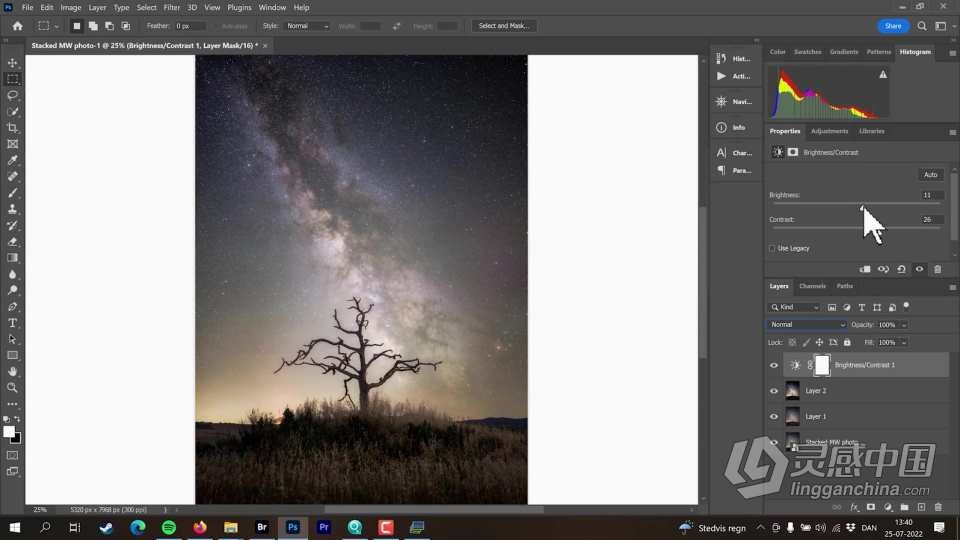Open the History panel icon

[721, 58]
